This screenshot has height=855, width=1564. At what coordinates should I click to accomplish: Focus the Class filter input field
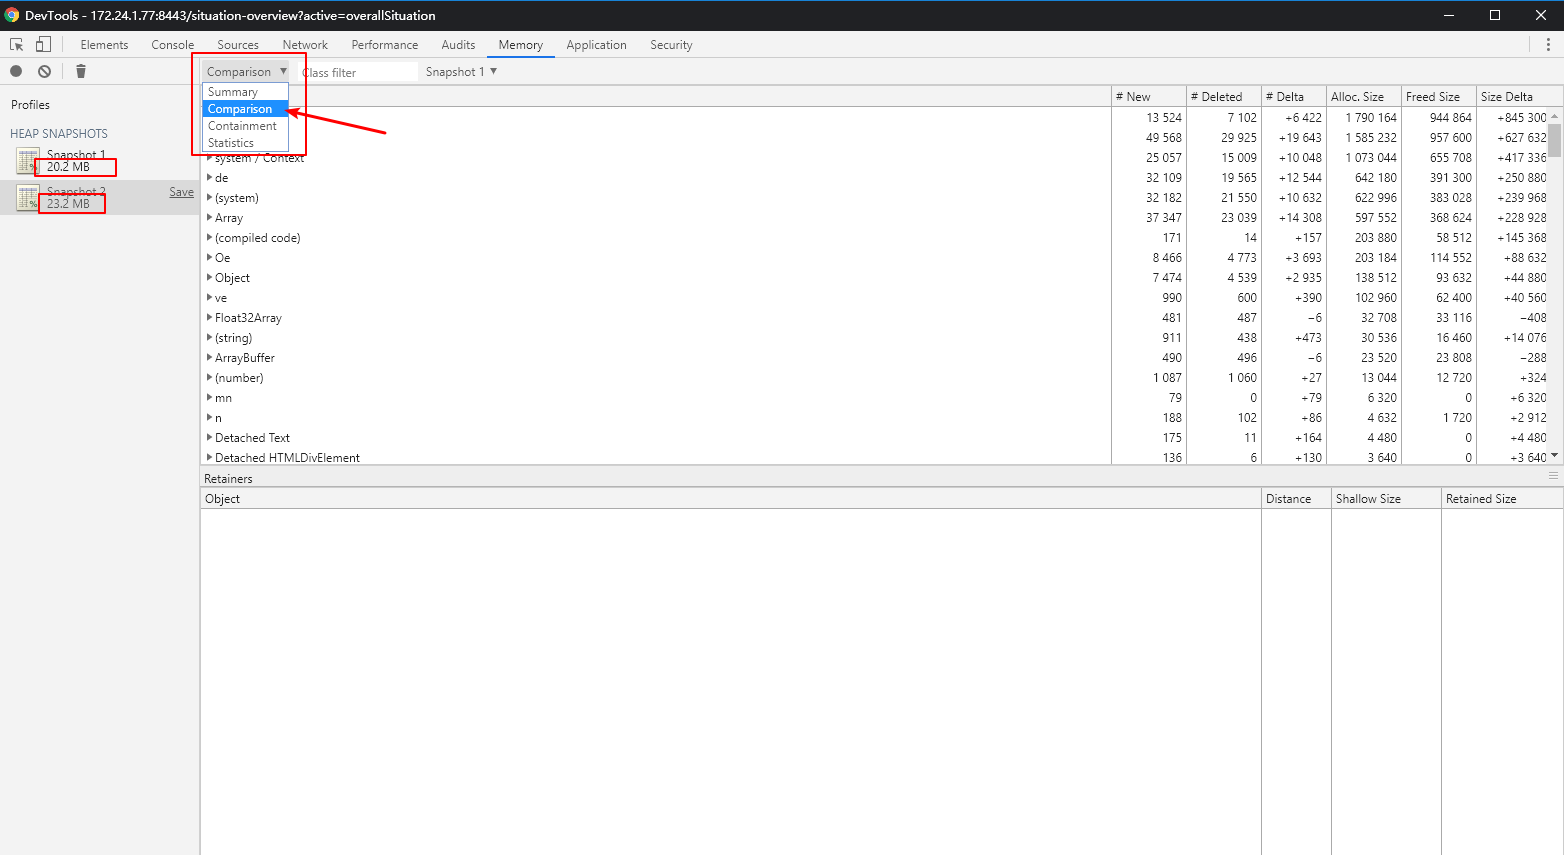tap(358, 72)
